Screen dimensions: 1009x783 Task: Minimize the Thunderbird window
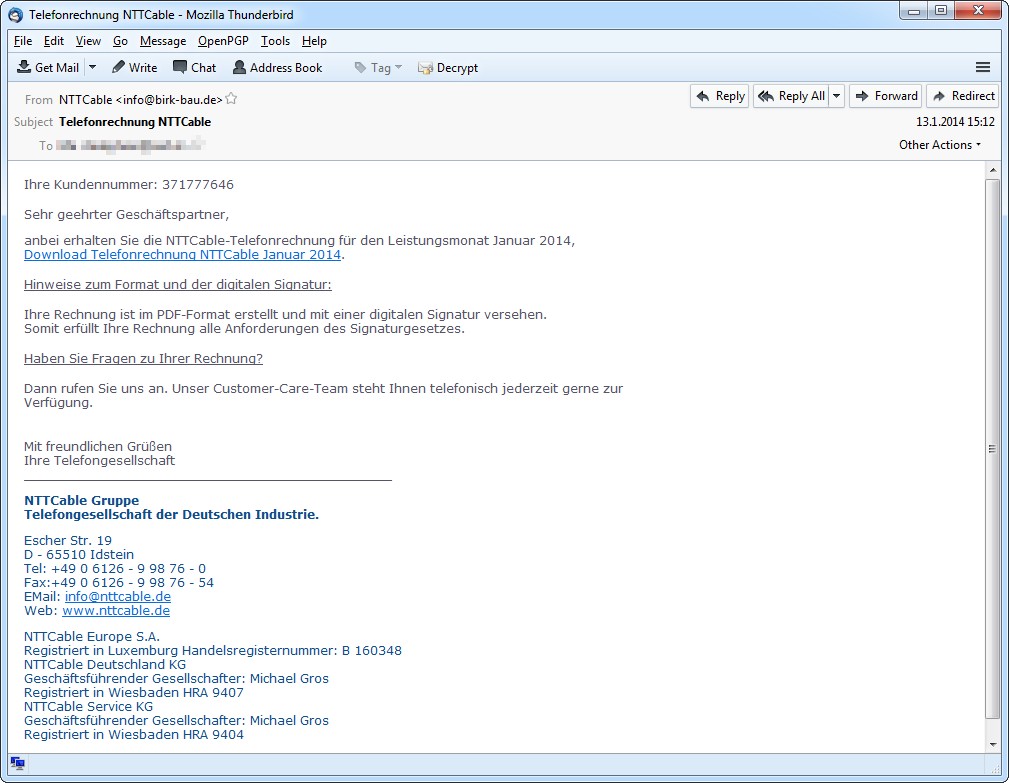[x=914, y=10]
